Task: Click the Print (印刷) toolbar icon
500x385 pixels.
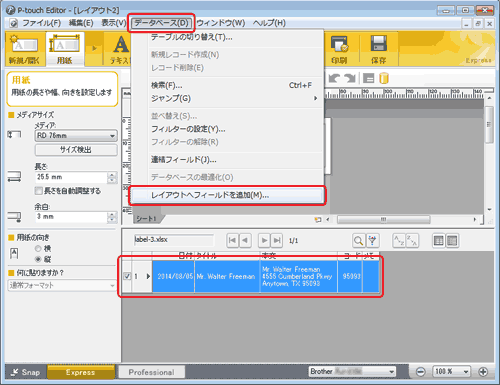Action: coord(339,49)
